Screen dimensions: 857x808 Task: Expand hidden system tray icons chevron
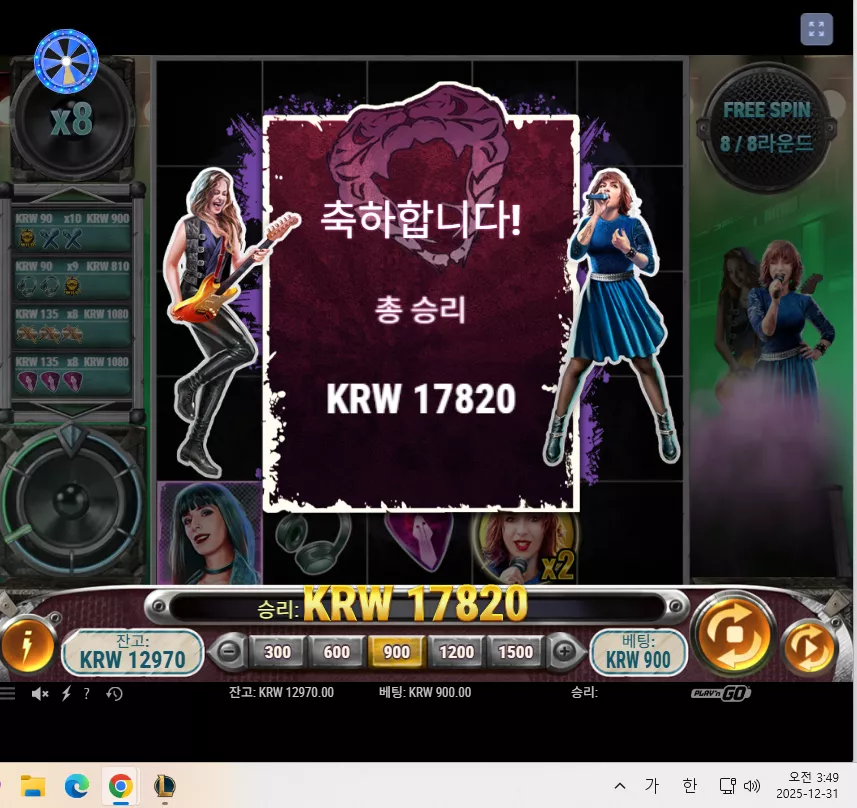point(620,786)
